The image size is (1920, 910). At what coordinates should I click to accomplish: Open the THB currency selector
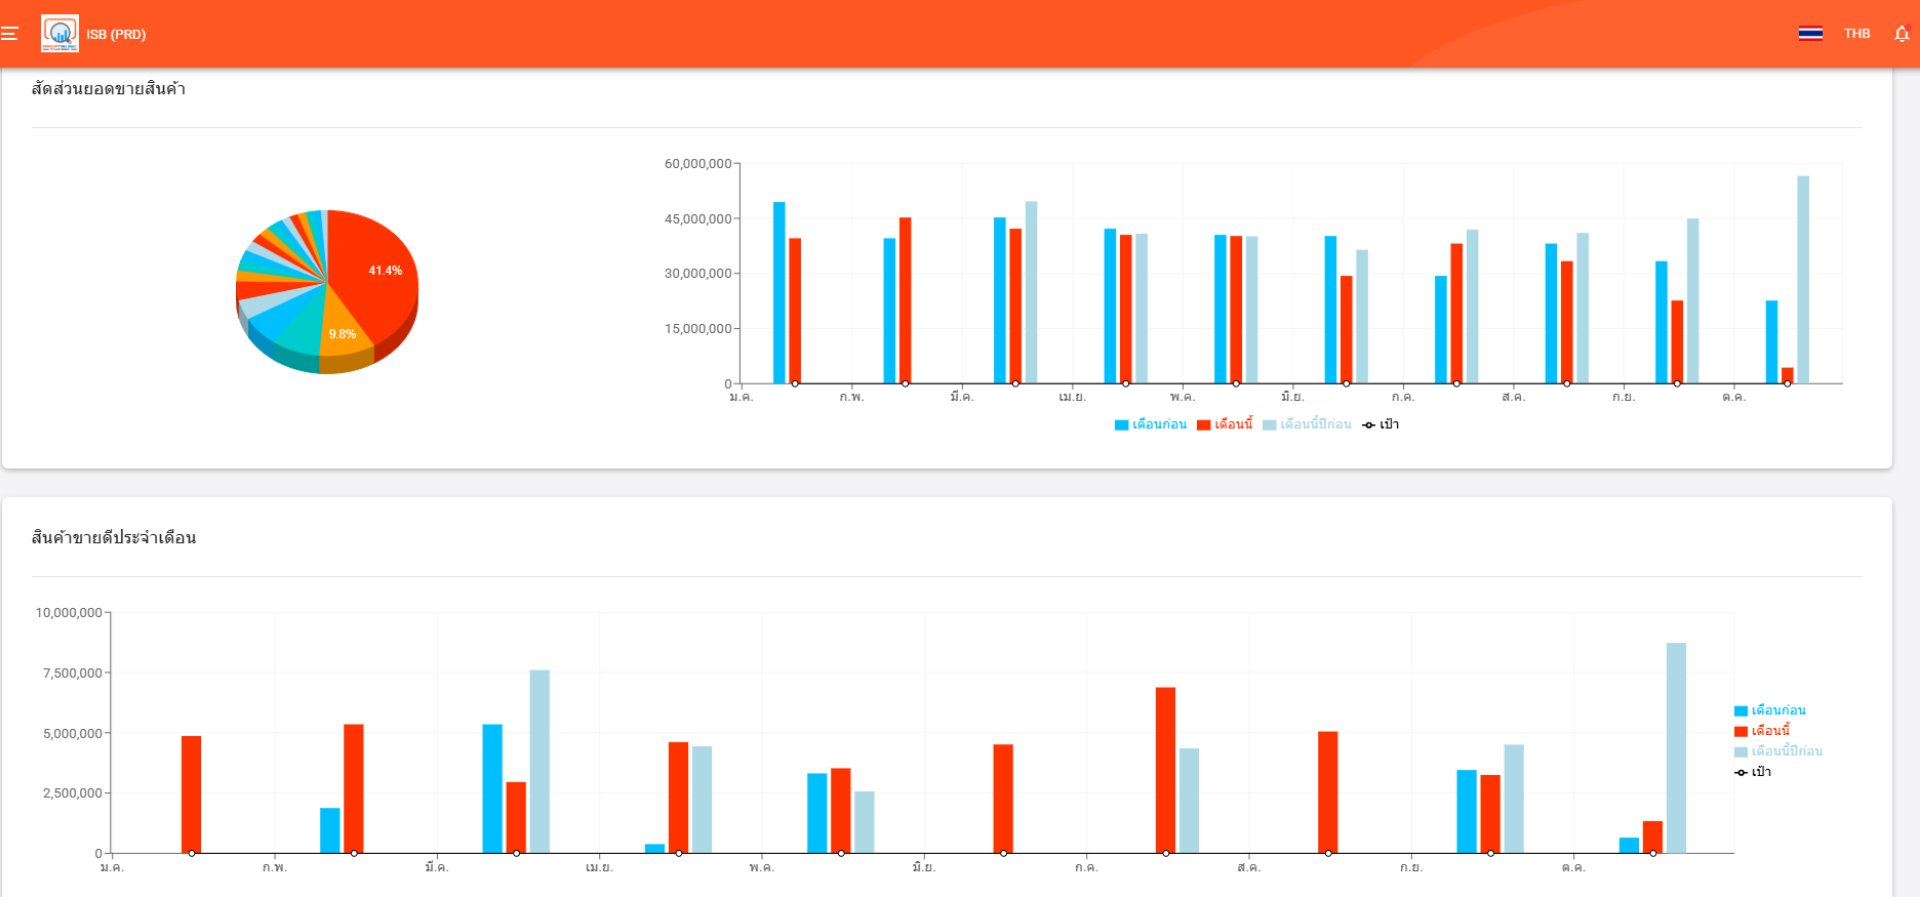click(1857, 34)
